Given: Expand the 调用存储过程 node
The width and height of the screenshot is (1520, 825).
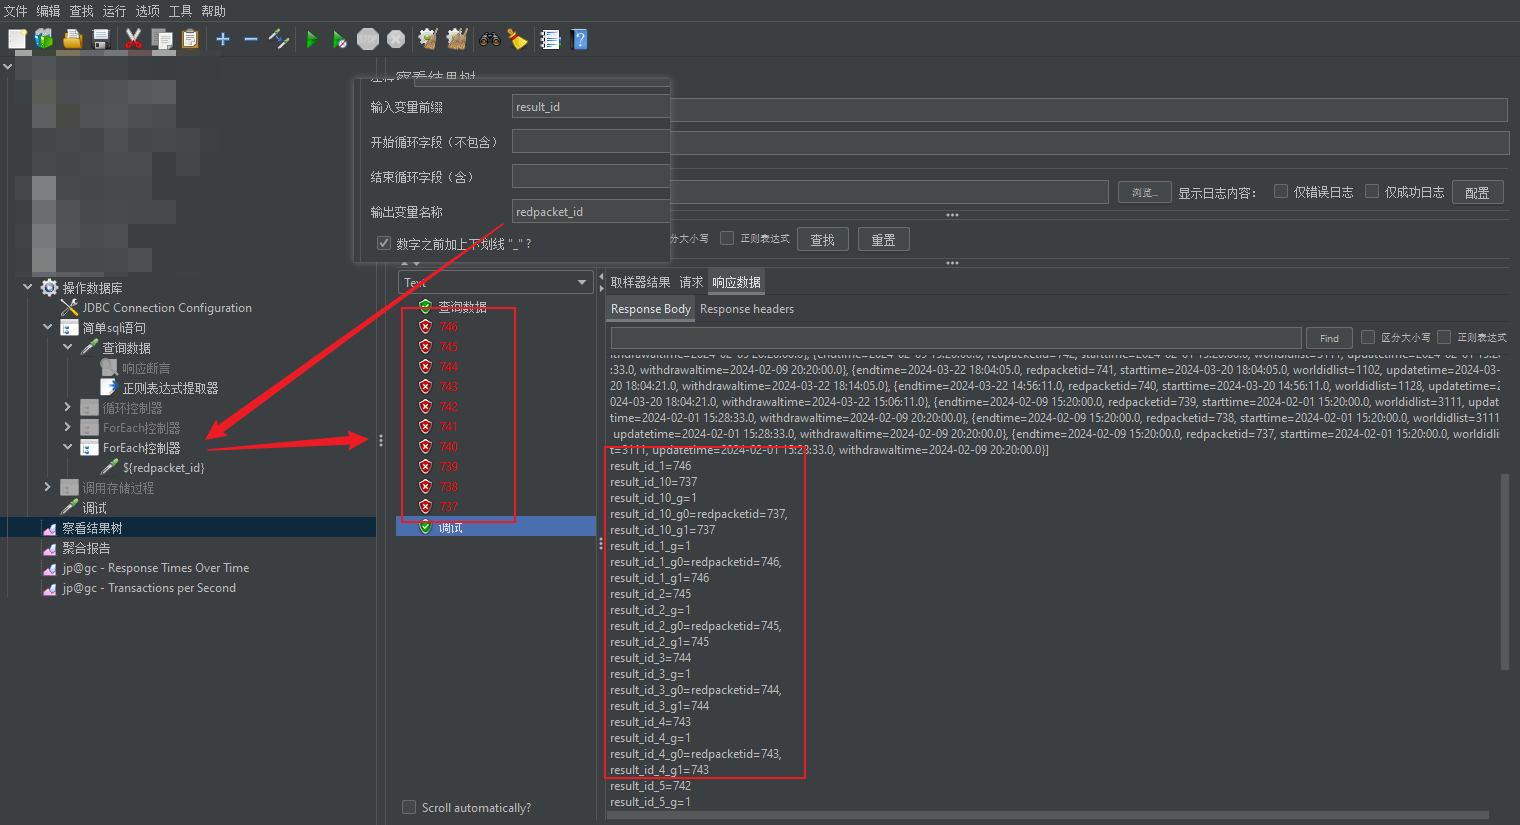Looking at the screenshot, I should [x=47, y=488].
